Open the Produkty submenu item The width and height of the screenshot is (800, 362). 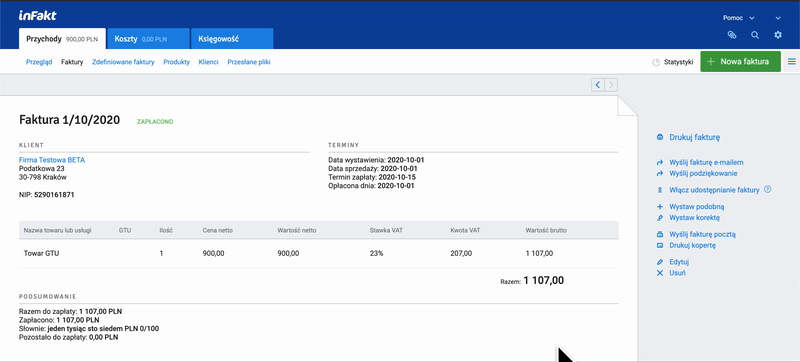point(177,62)
